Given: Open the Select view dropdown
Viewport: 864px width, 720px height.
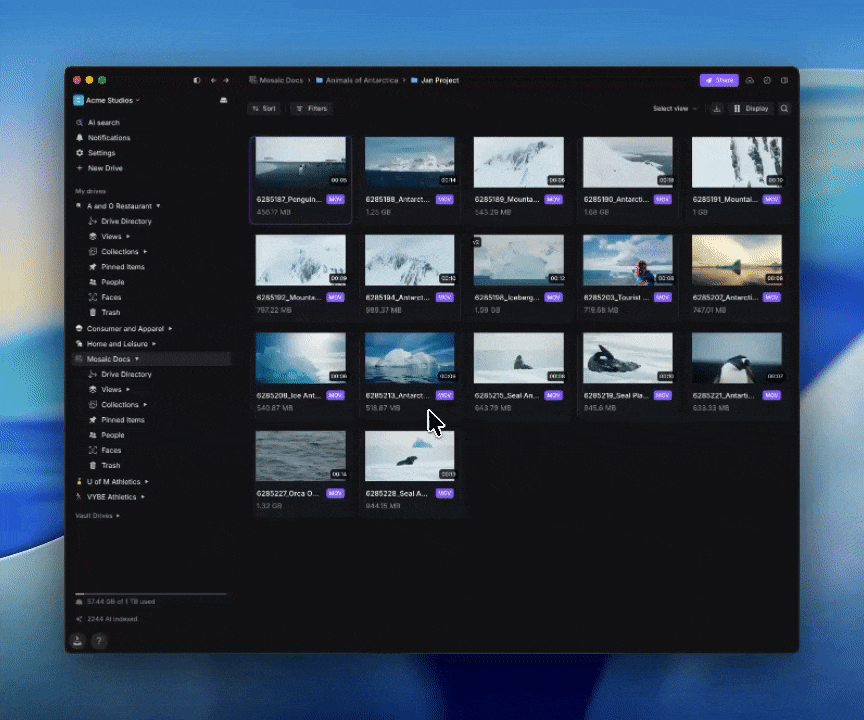Looking at the screenshot, I should click(x=674, y=108).
